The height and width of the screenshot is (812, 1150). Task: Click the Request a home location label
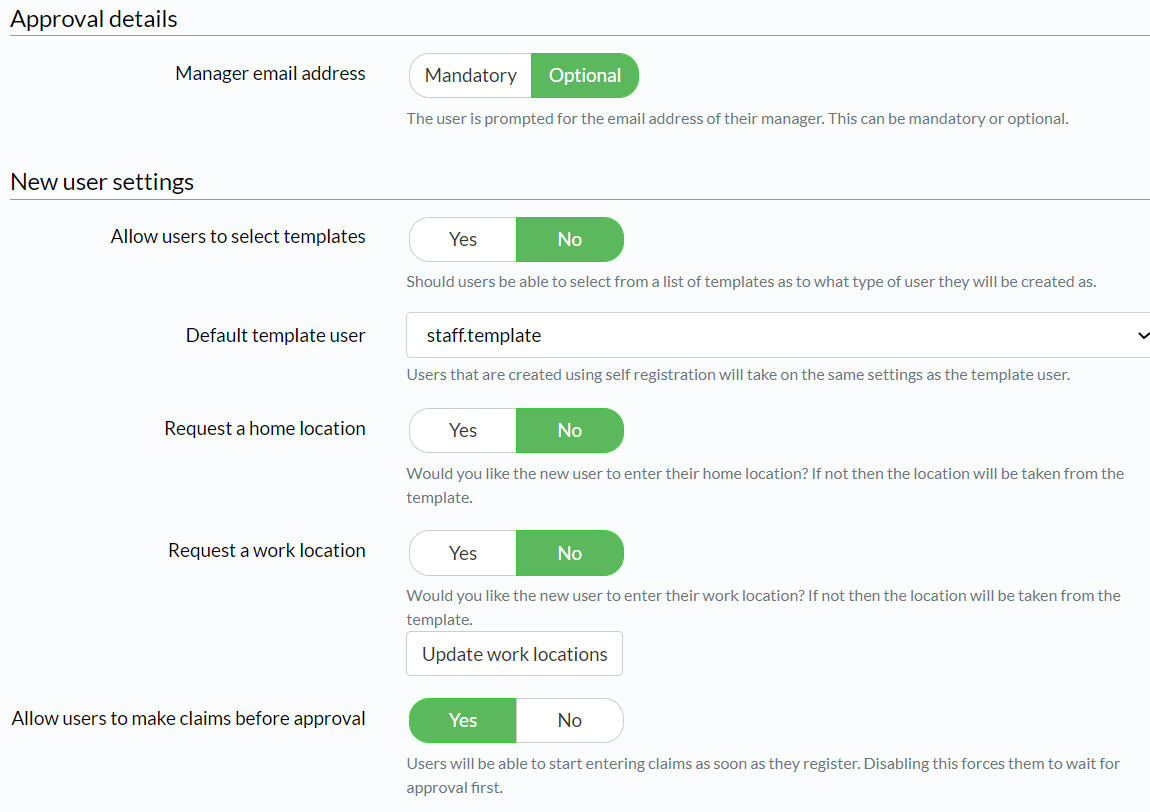(265, 428)
